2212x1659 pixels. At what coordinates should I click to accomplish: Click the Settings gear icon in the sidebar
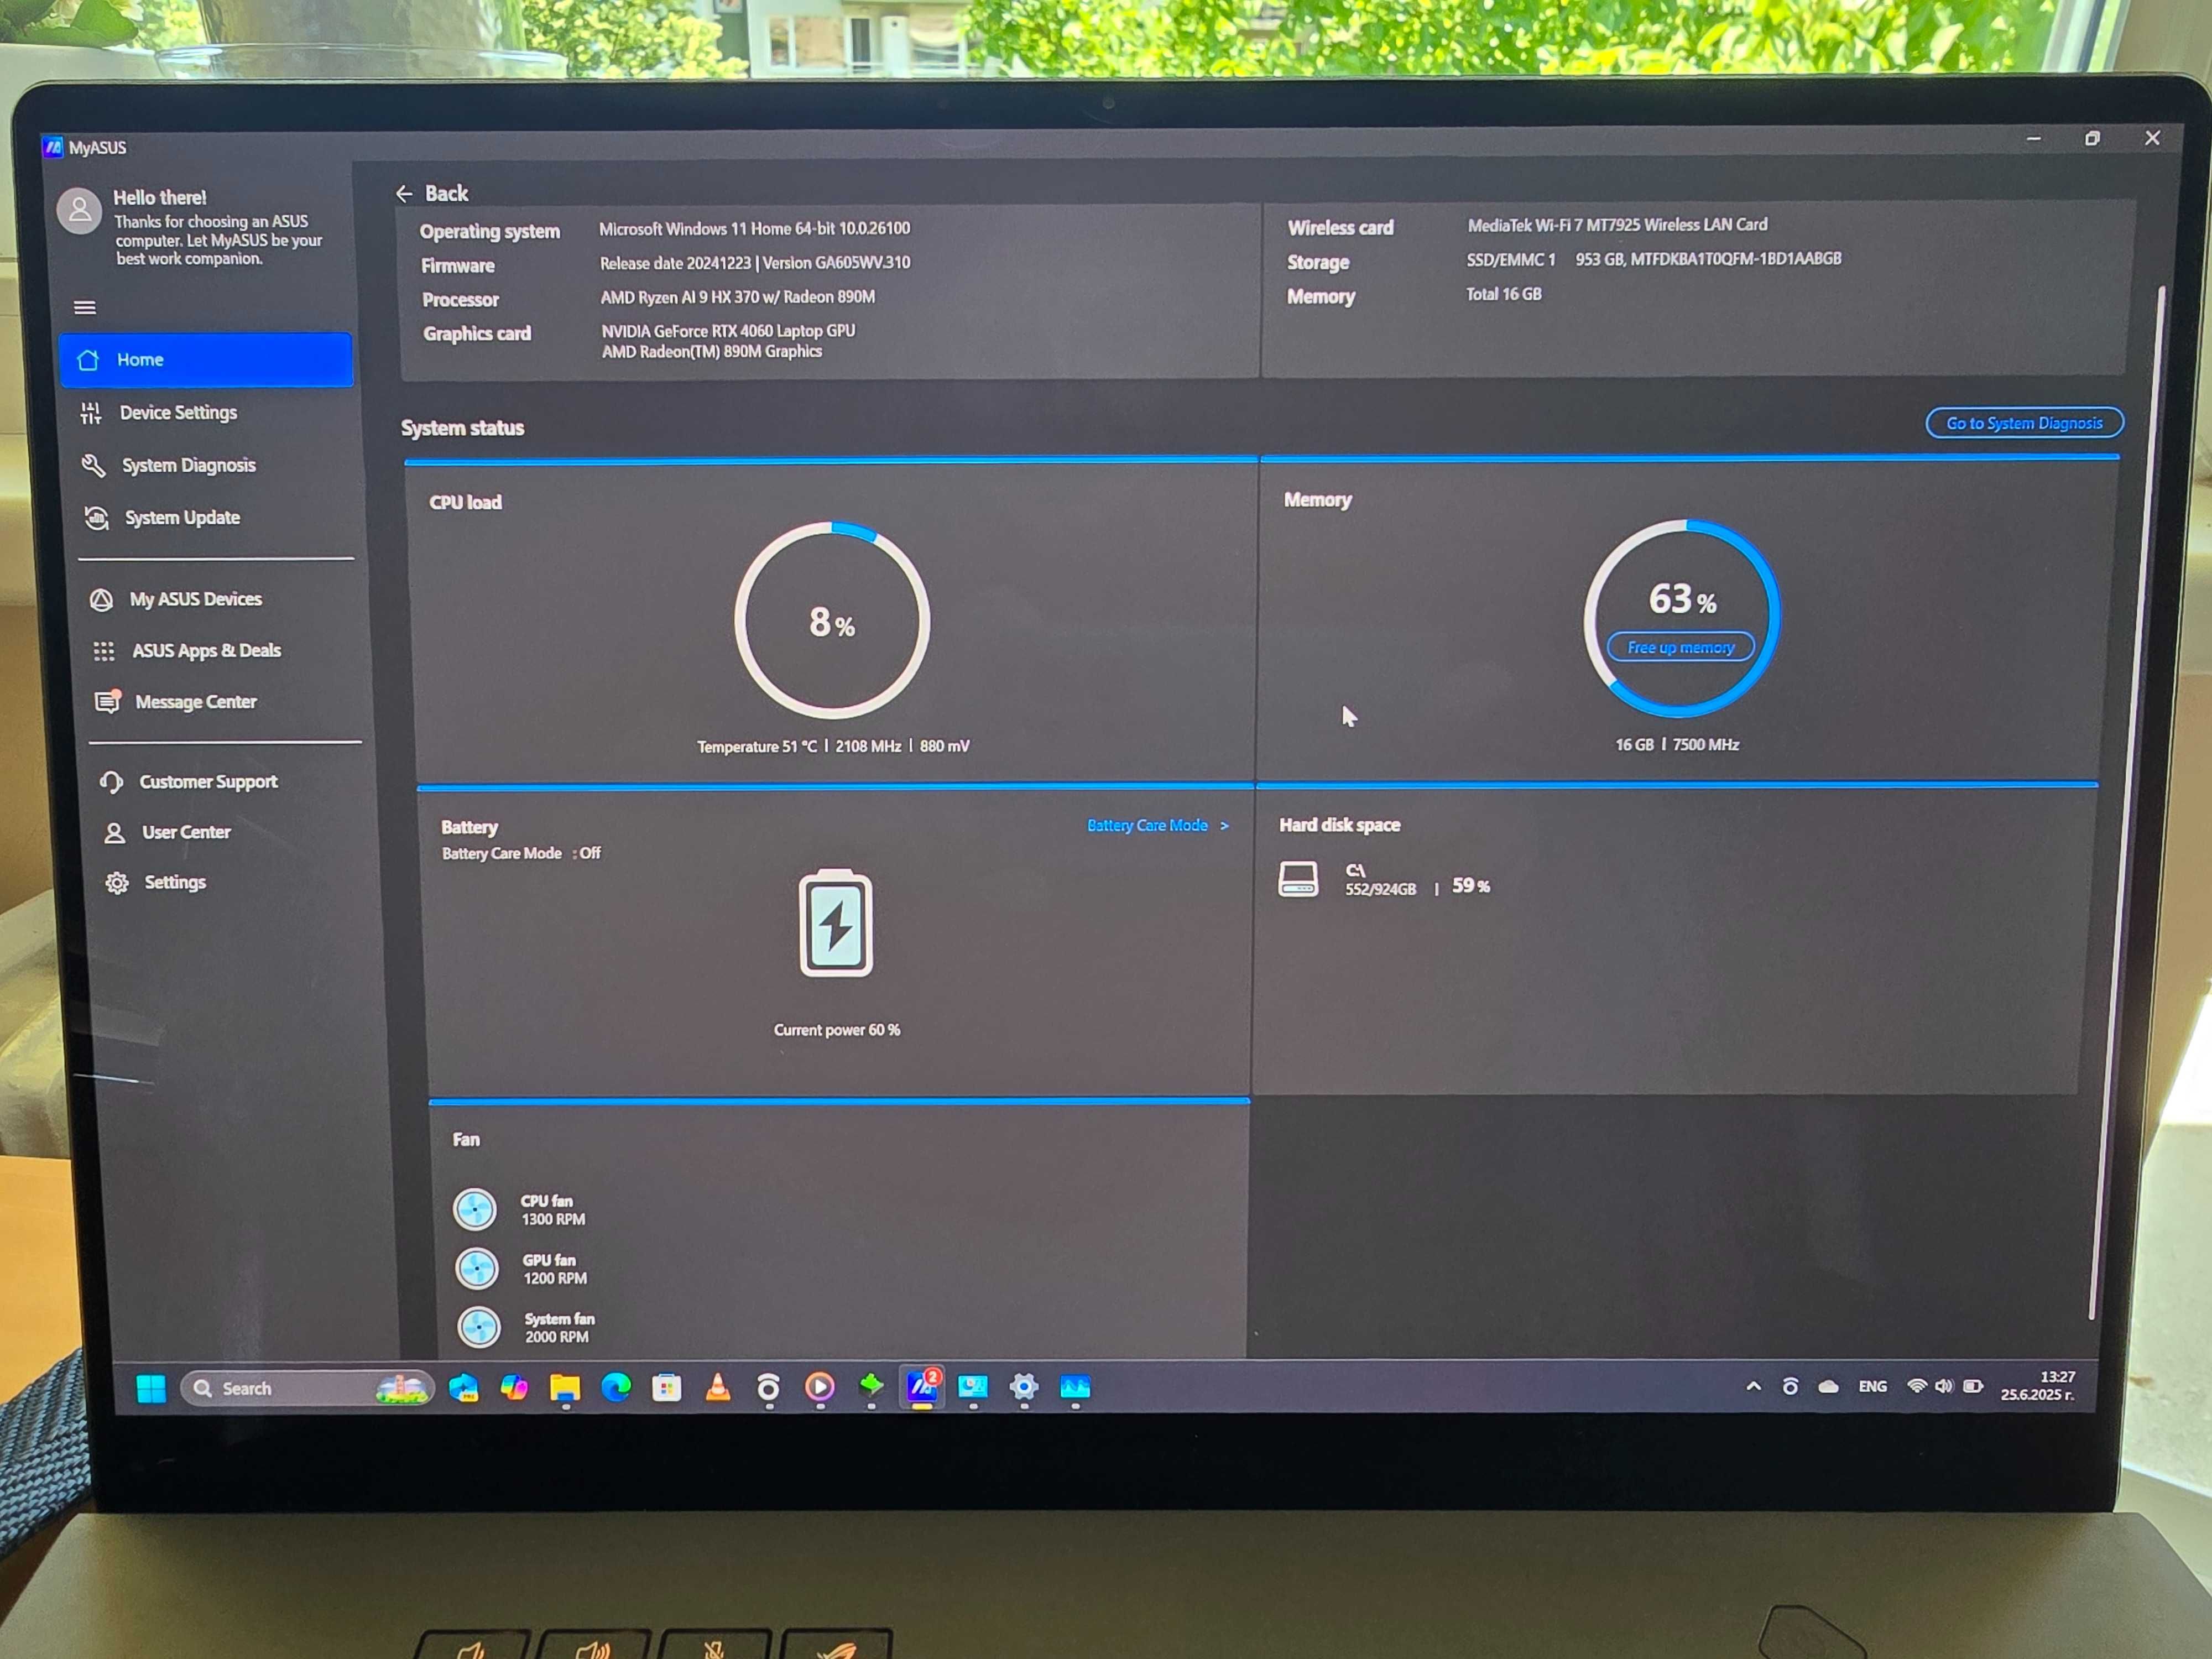click(x=117, y=883)
